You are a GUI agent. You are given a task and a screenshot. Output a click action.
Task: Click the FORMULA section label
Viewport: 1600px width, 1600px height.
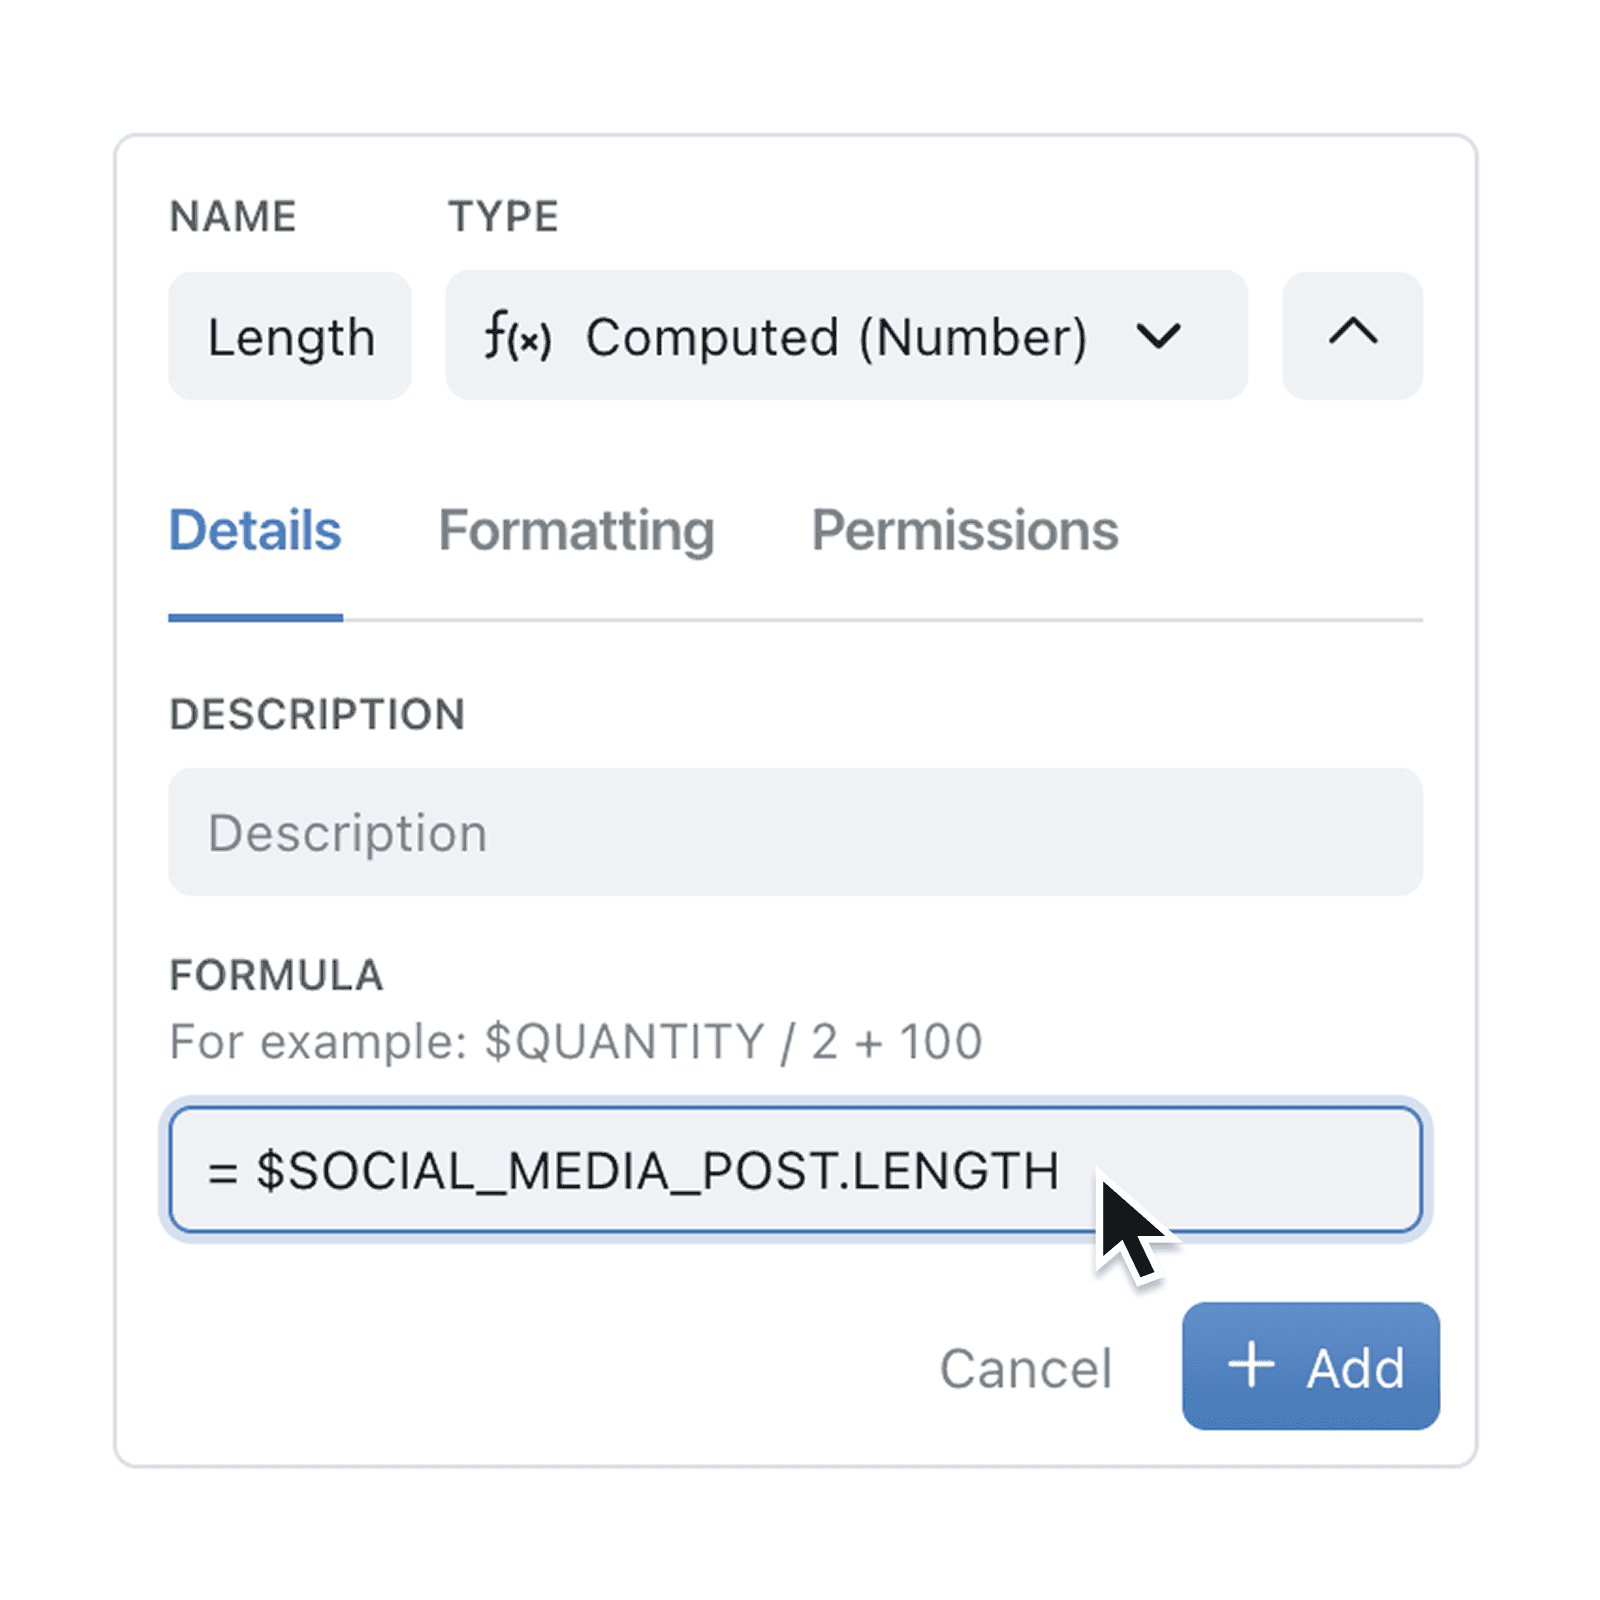pyautogui.click(x=277, y=973)
